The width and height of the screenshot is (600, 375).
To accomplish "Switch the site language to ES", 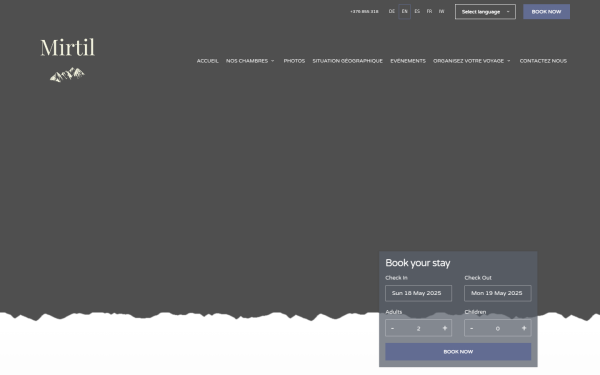I will coord(417,11).
